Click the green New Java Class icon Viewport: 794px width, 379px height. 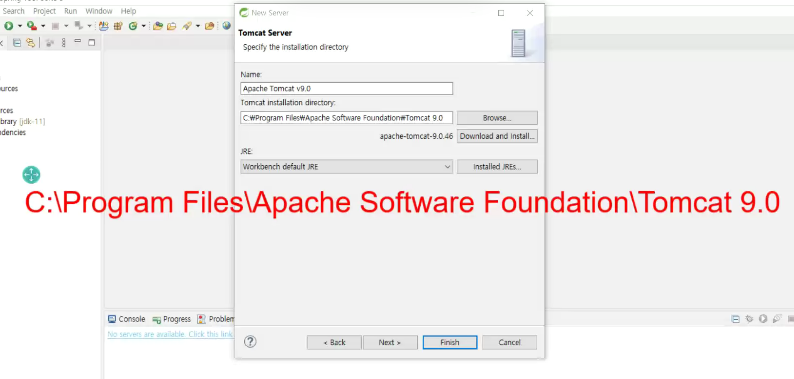pos(133,26)
